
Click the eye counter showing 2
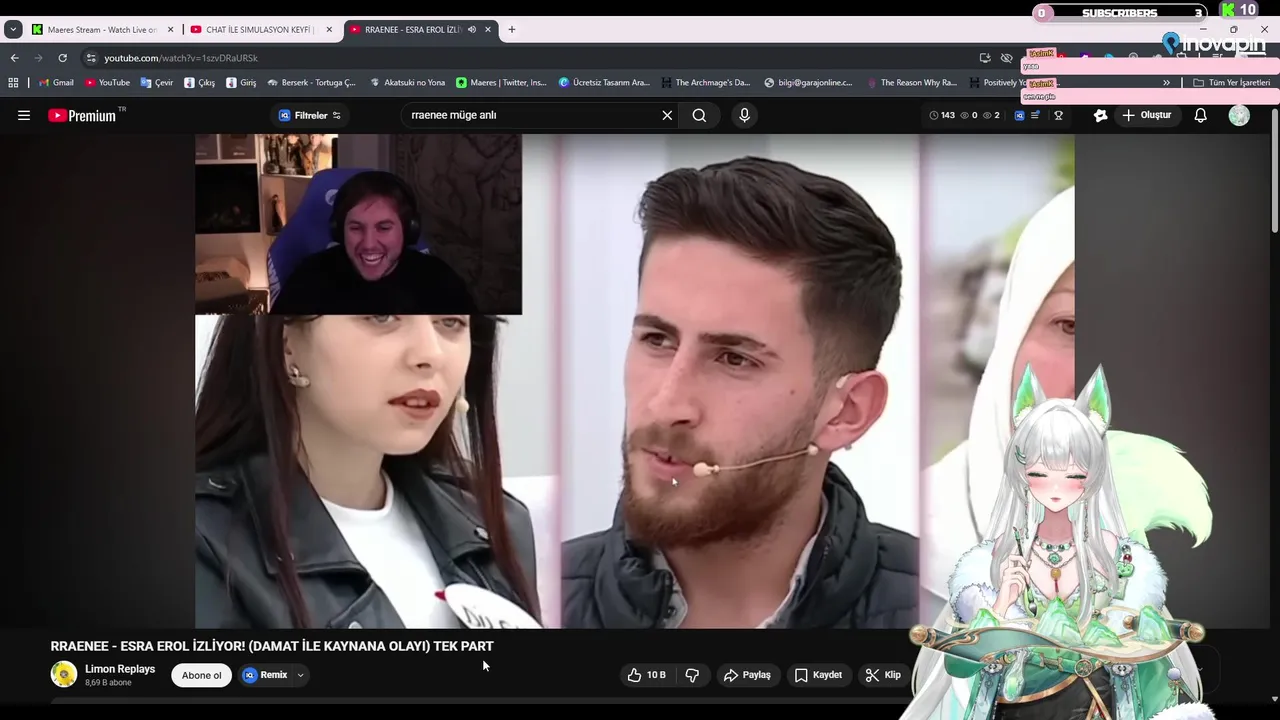point(991,115)
